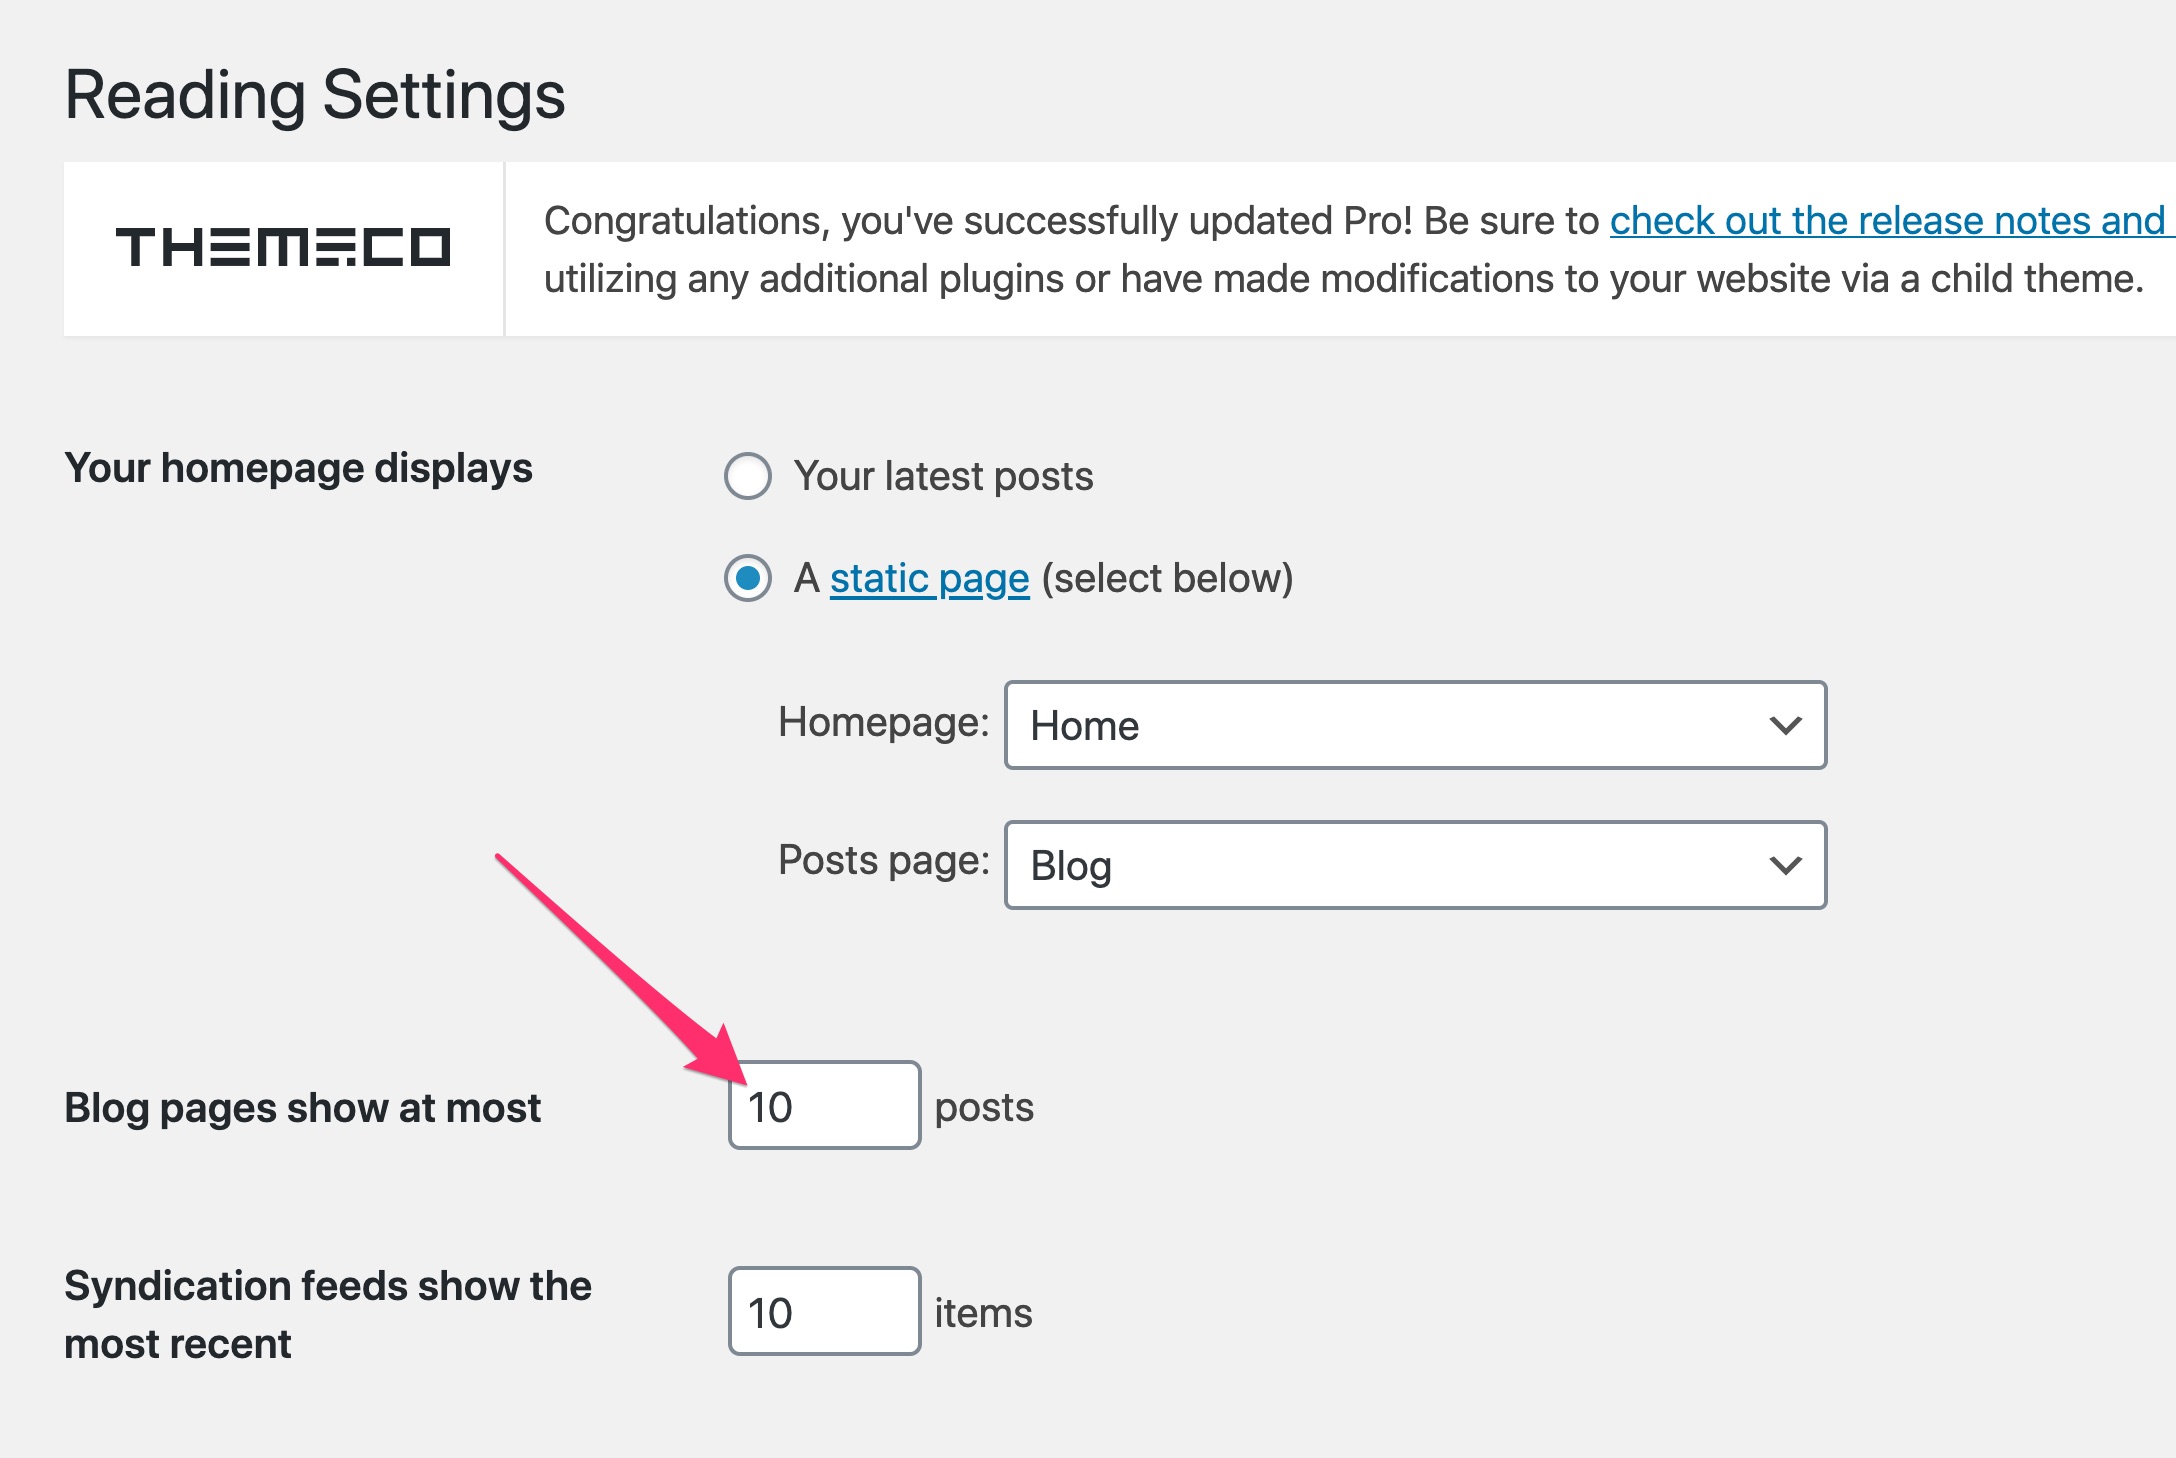This screenshot has height=1458, width=2176.
Task: Click the 'Posts page:' field label
Action: coord(883,860)
